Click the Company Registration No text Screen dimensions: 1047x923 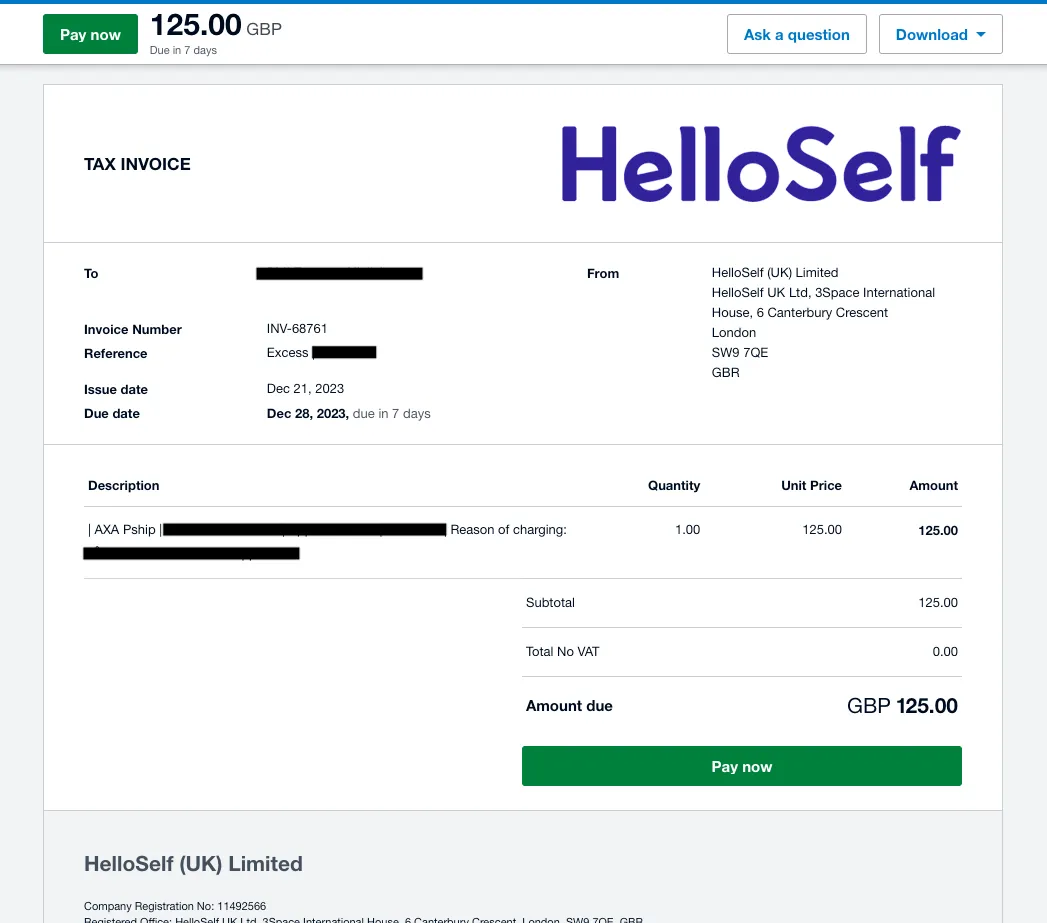pyautogui.click(x=175, y=906)
